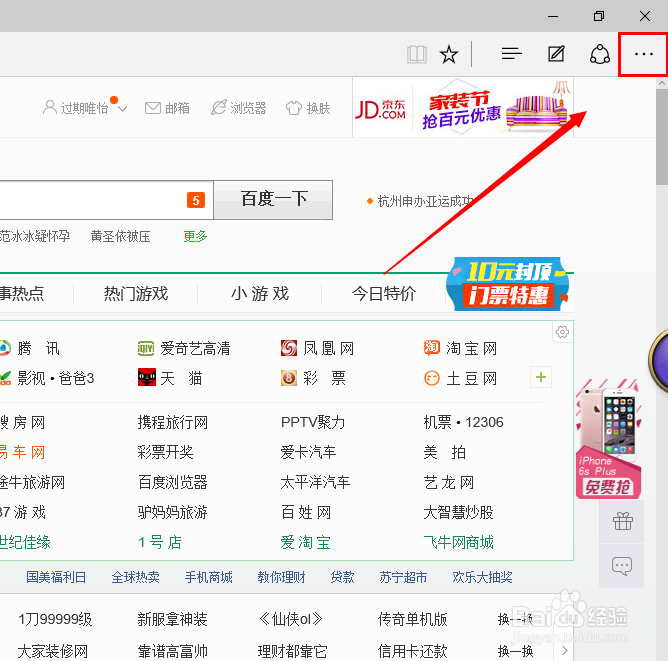
Task: Open 欢乐大抽奖 promo link
Action: tap(482, 578)
